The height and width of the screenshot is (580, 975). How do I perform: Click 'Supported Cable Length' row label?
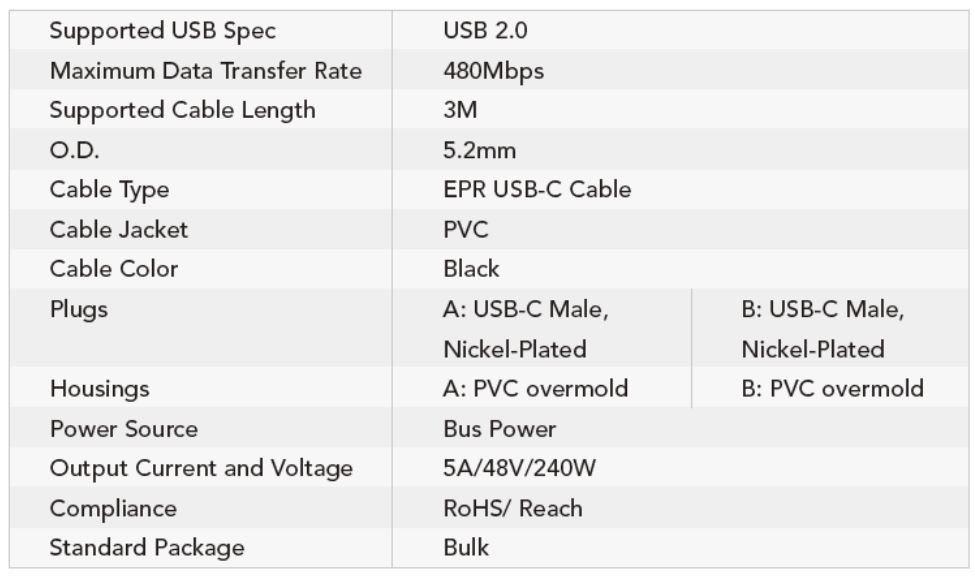click(x=182, y=110)
